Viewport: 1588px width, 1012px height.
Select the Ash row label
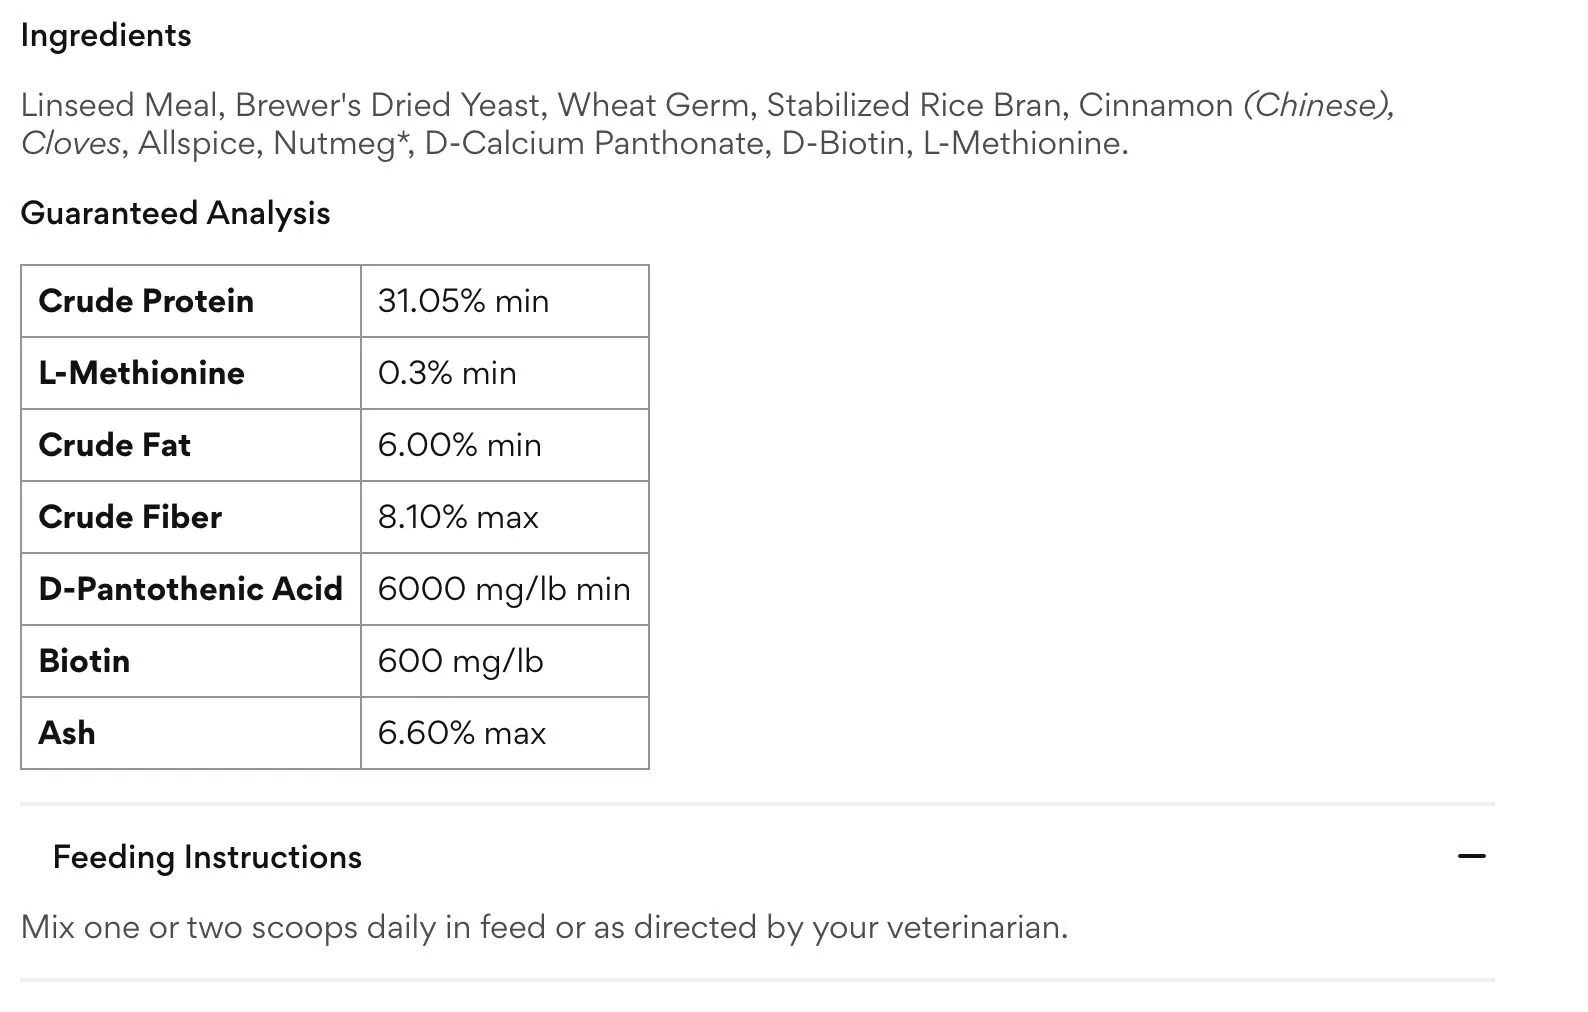[191, 733]
